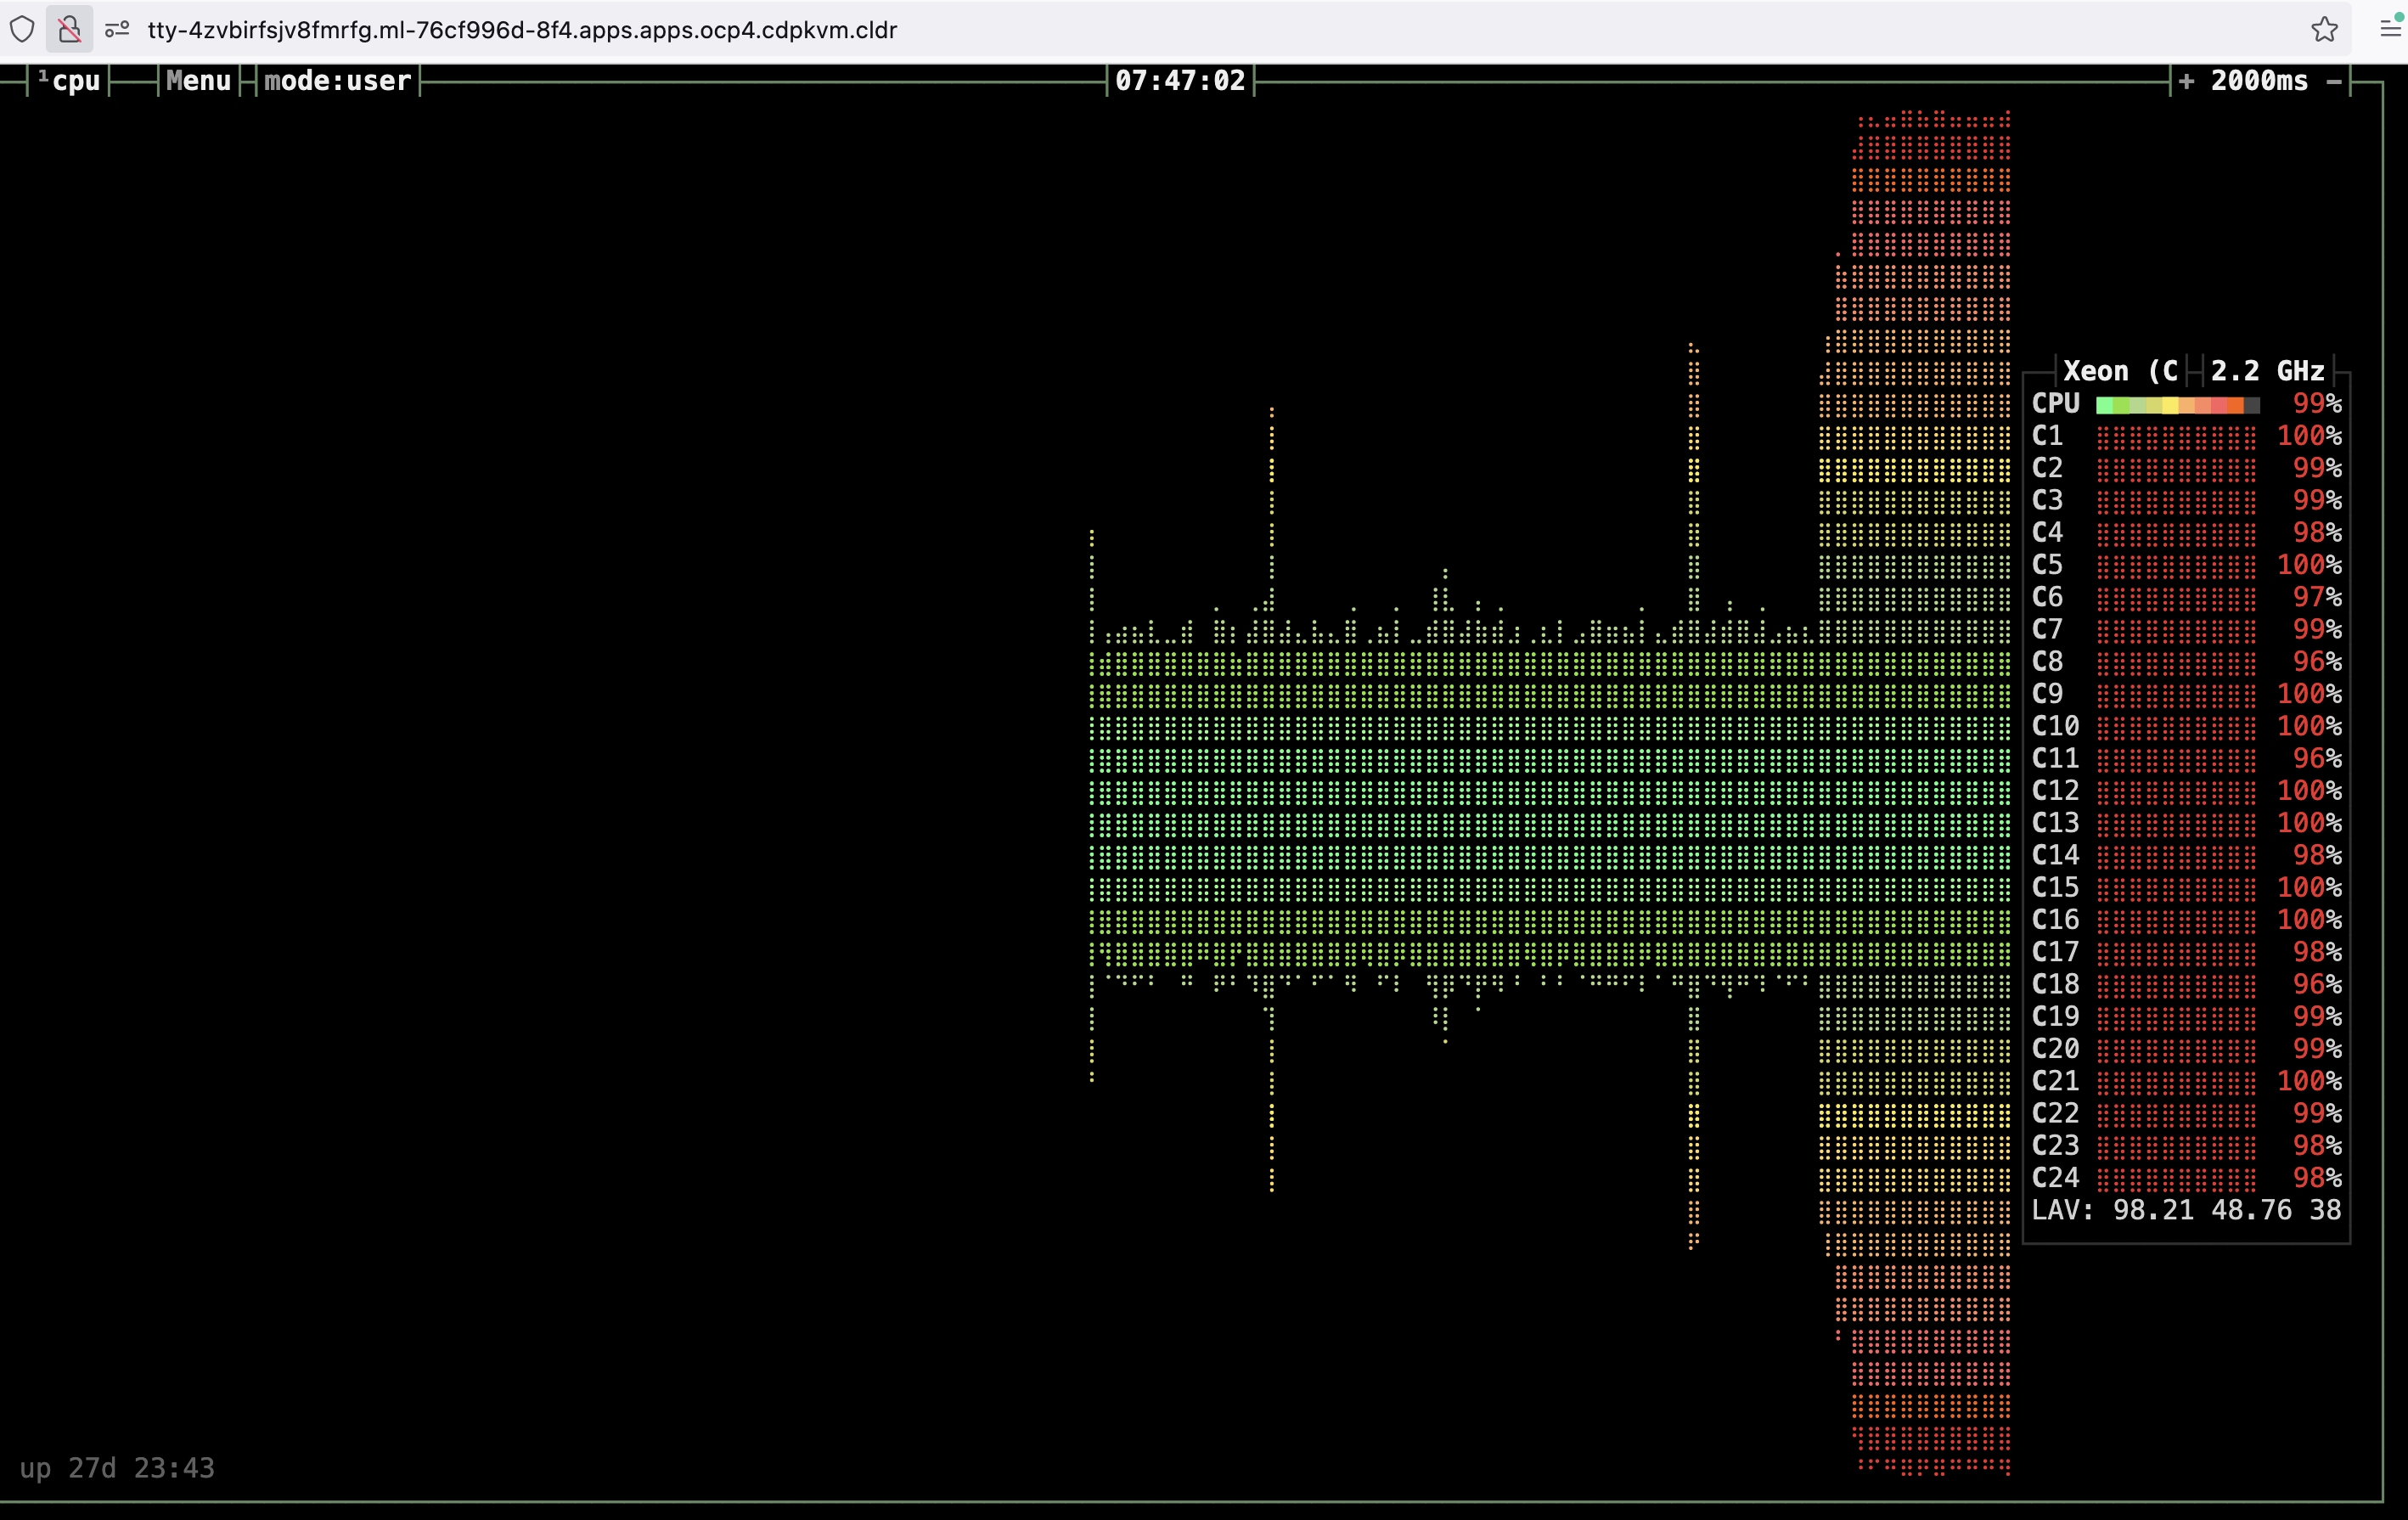Increase update interval with plus sign
This screenshot has width=2408, height=1520.
[2187, 81]
